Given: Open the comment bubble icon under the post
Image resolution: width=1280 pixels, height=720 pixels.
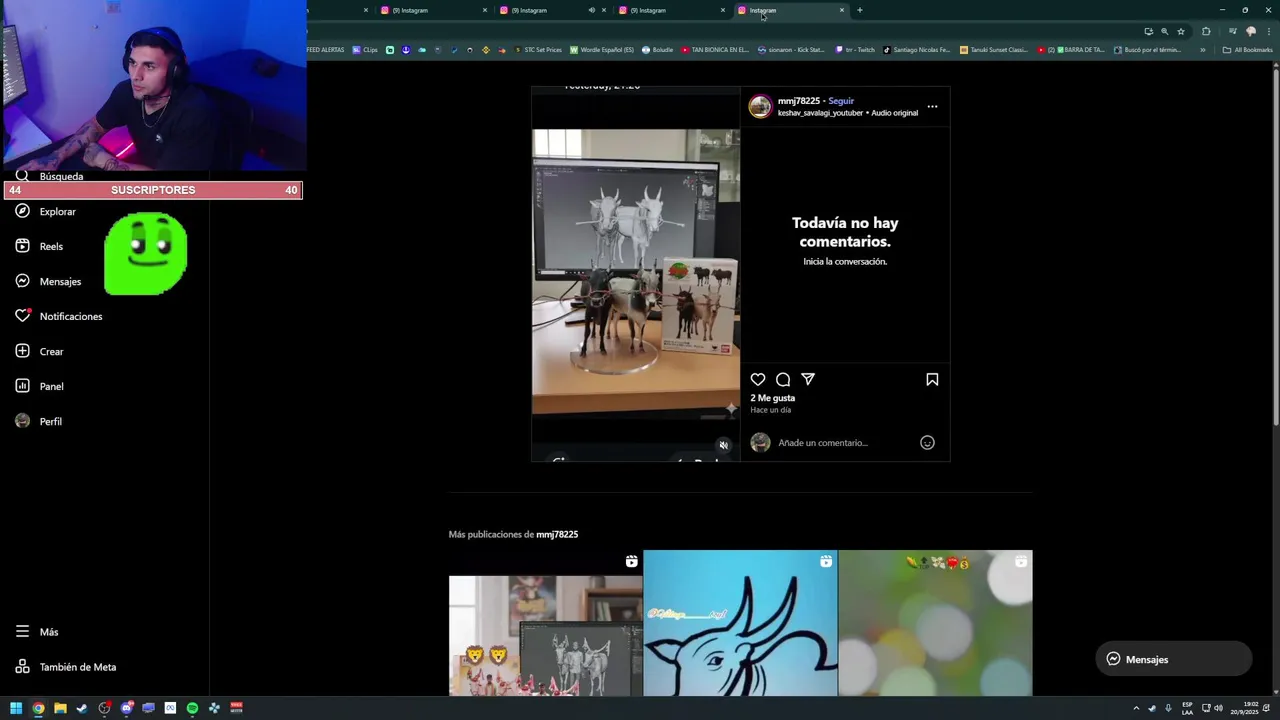Looking at the screenshot, I should (x=783, y=380).
